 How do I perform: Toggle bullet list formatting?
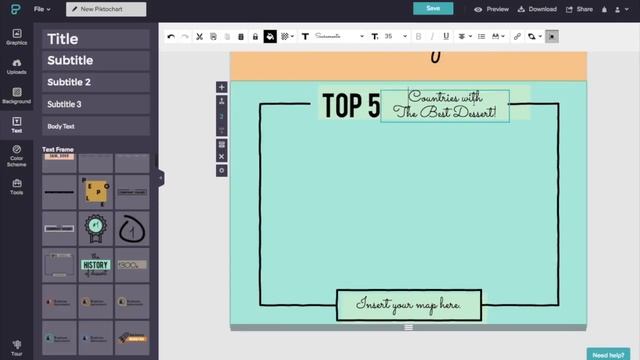point(482,37)
